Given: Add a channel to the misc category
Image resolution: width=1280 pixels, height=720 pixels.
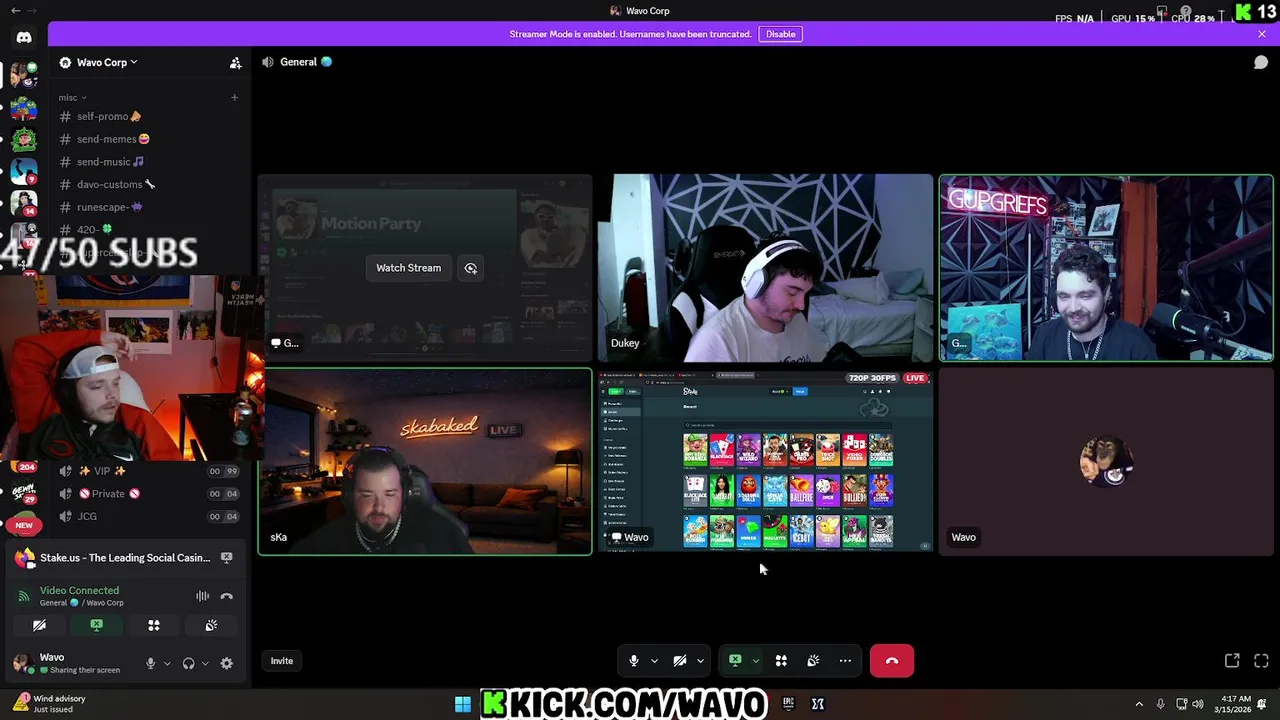Looking at the screenshot, I should [x=234, y=97].
